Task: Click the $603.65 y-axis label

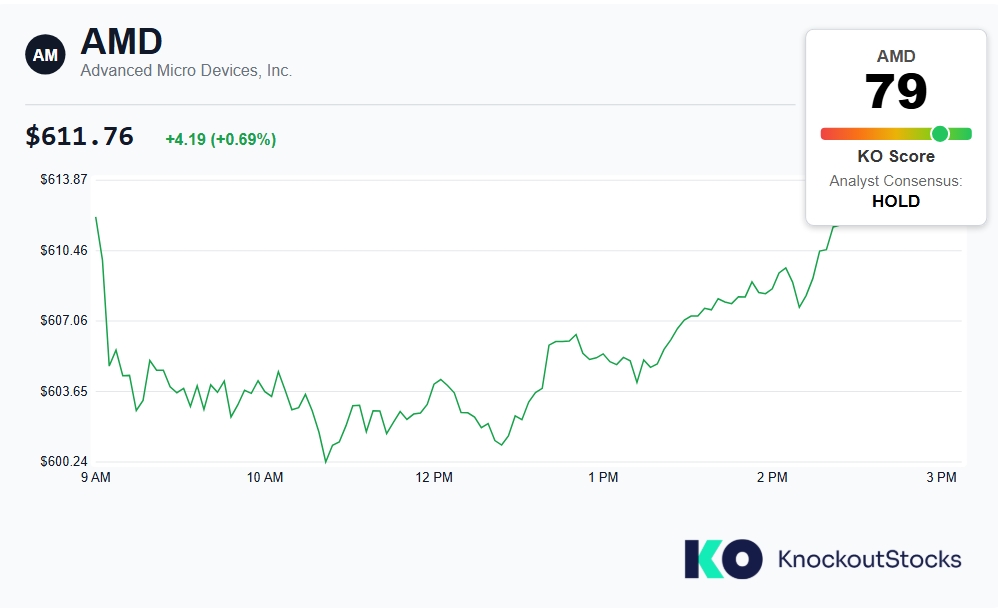Action: [x=64, y=391]
